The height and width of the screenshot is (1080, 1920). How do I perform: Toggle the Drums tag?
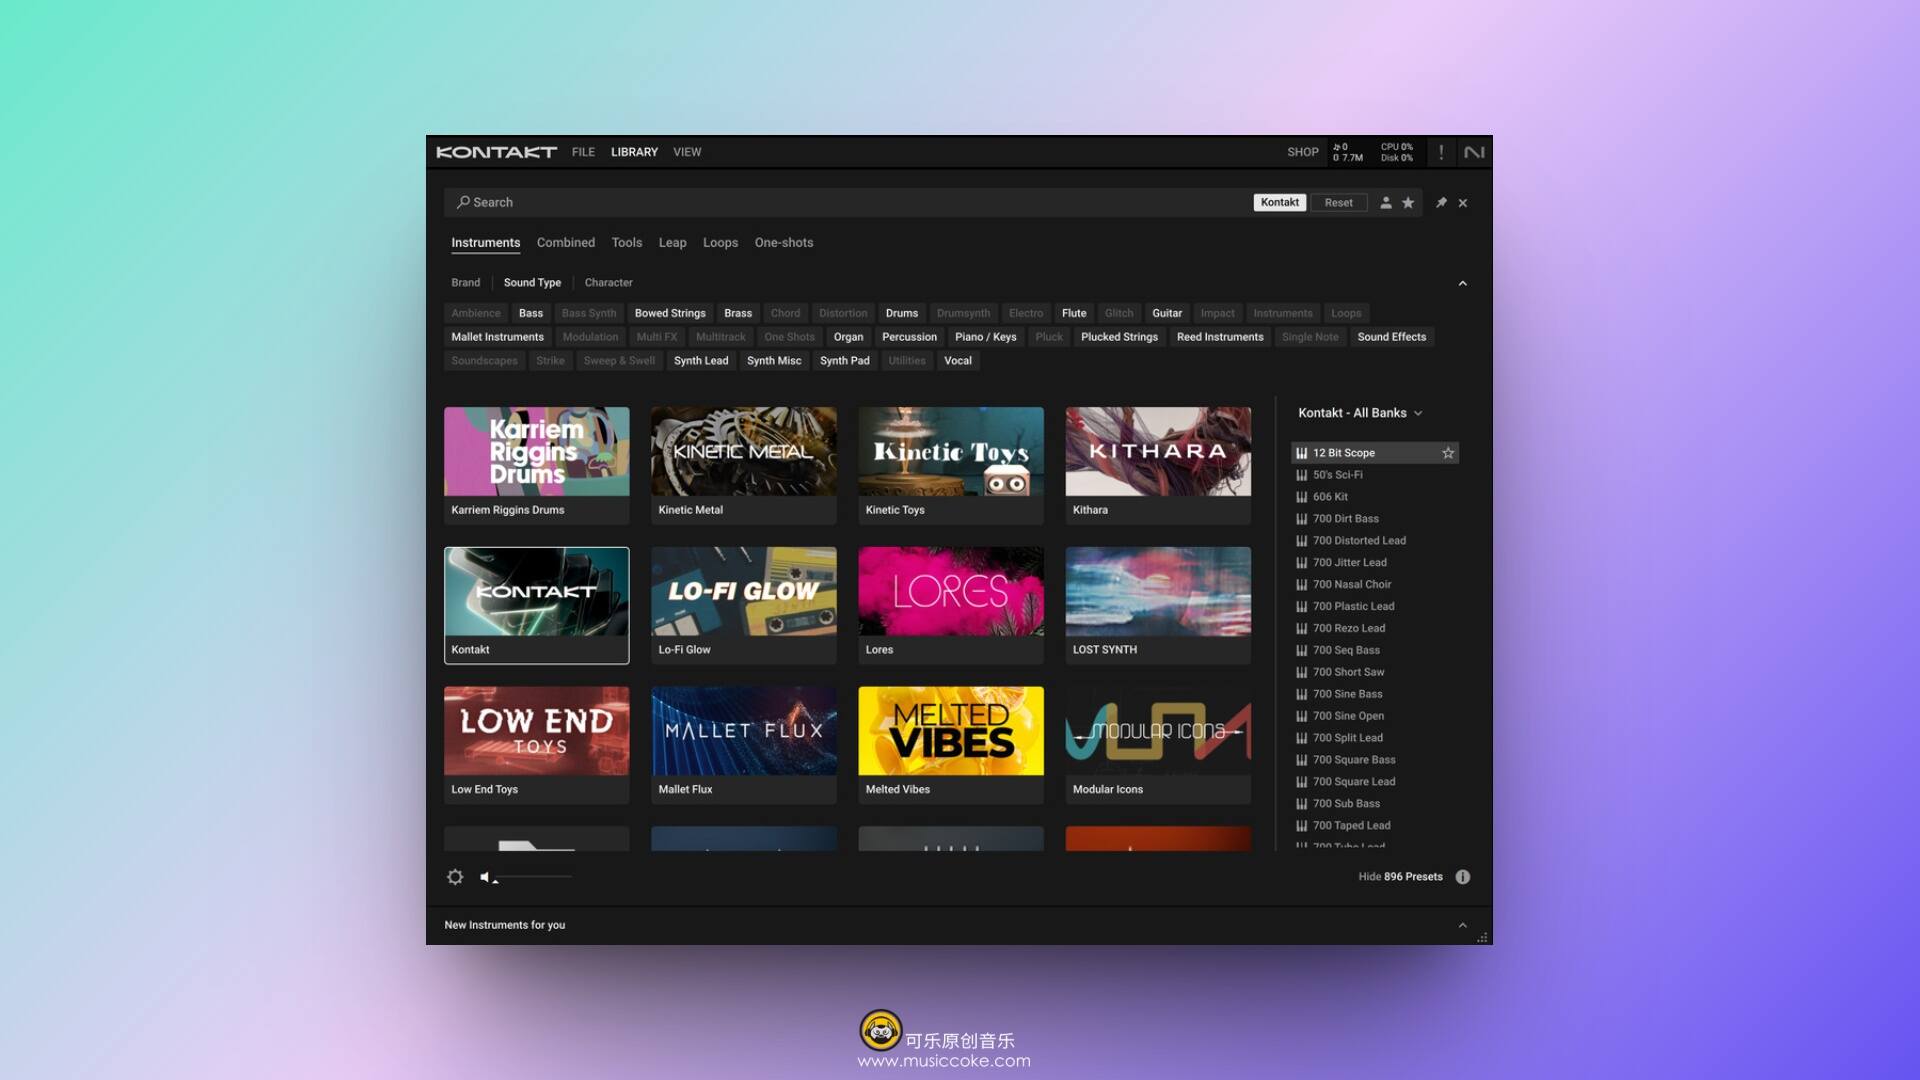902,313
